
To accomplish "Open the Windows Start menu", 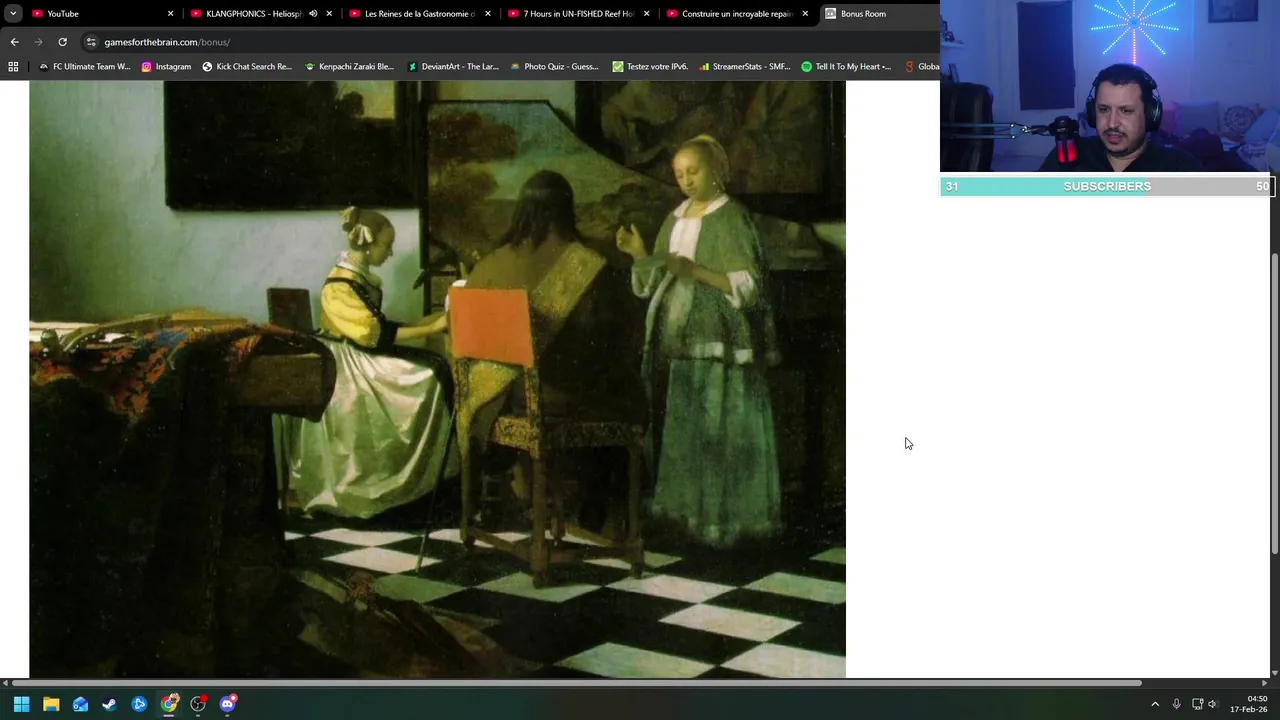I will click(21, 704).
